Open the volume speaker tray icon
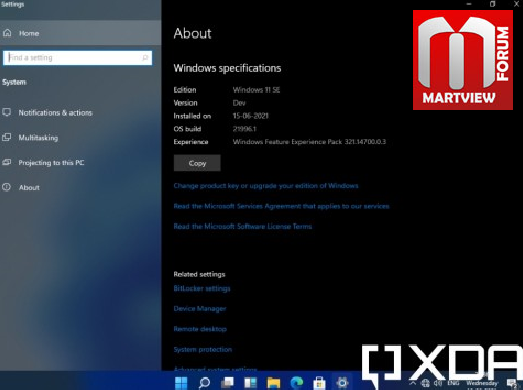This screenshot has width=523, height=390. pyautogui.click(x=438, y=383)
